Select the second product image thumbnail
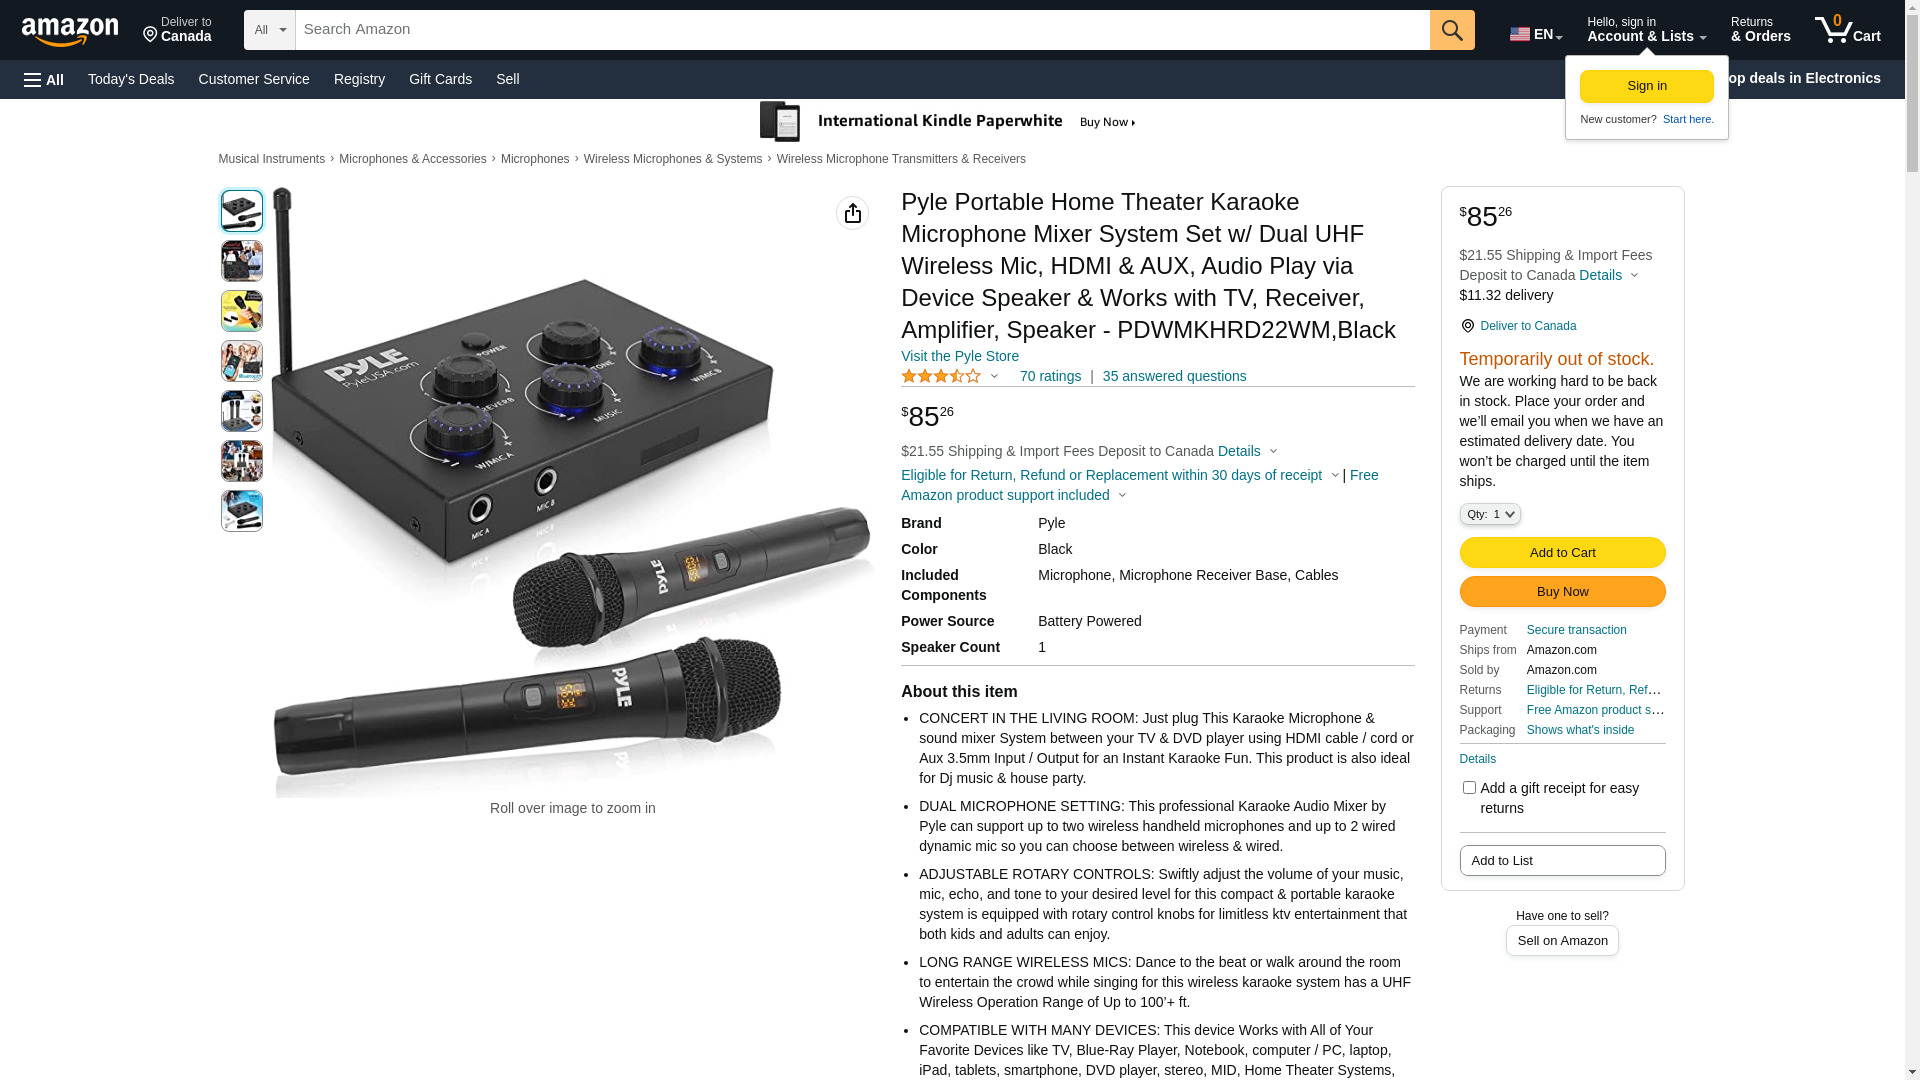 click(242, 261)
